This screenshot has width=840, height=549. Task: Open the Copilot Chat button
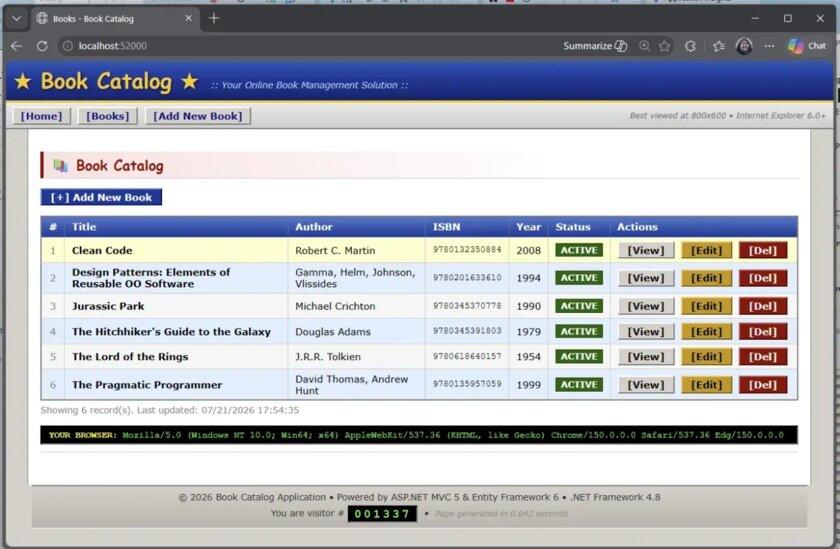pyautogui.click(x=807, y=46)
